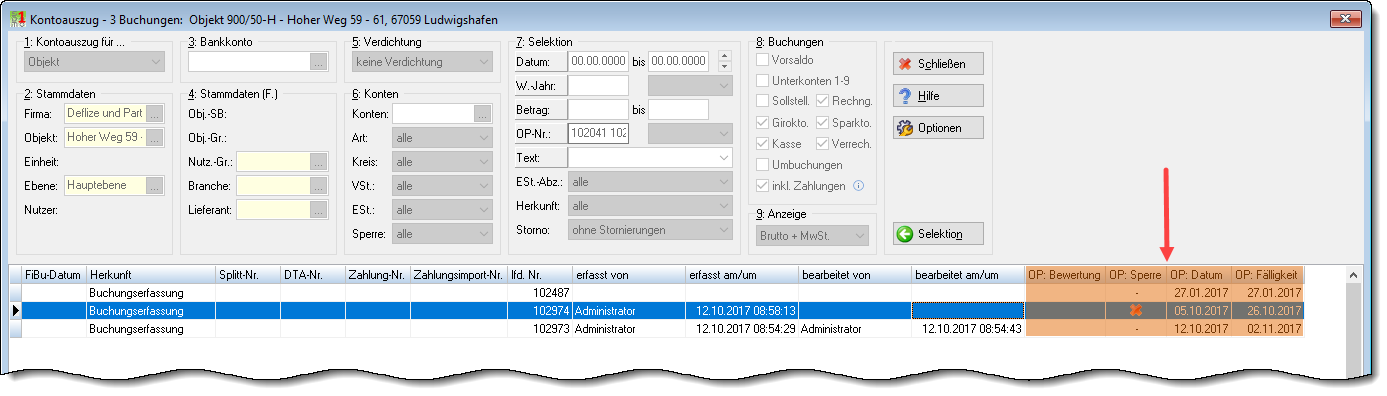Open the Herkunft dropdown in Selektion
The width and height of the screenshot is (1387, 396).
[650, 206]
